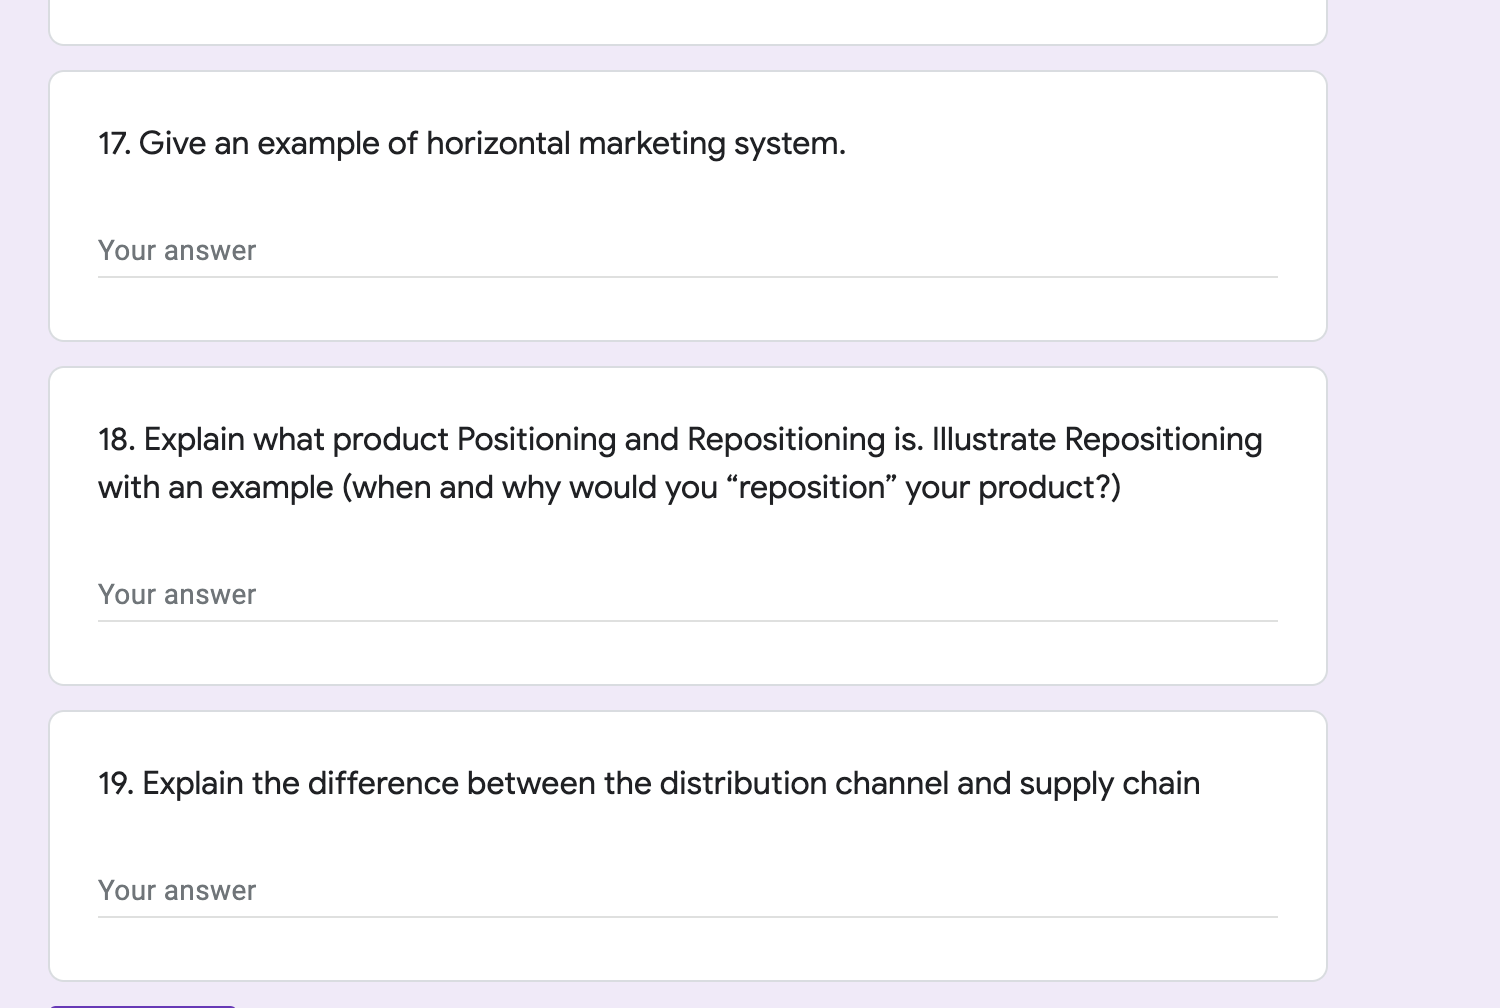
Task: Click the words "supply chain" in question 19
Action: click(1109, 784)
